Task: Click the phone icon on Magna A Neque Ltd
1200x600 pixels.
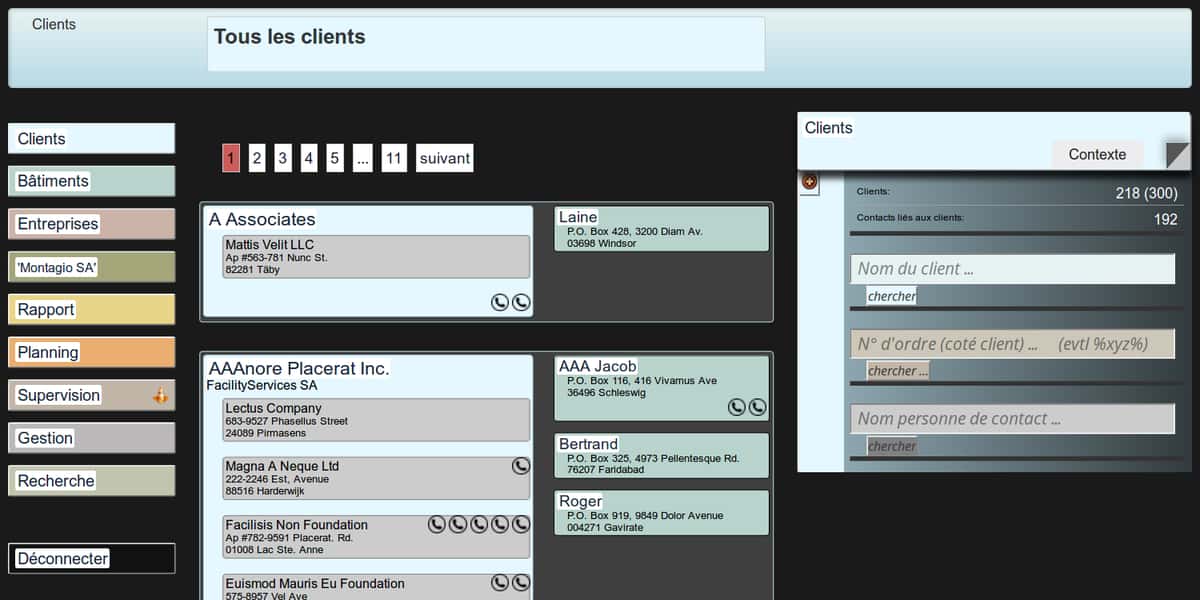Action: click(x=520, y=466)
